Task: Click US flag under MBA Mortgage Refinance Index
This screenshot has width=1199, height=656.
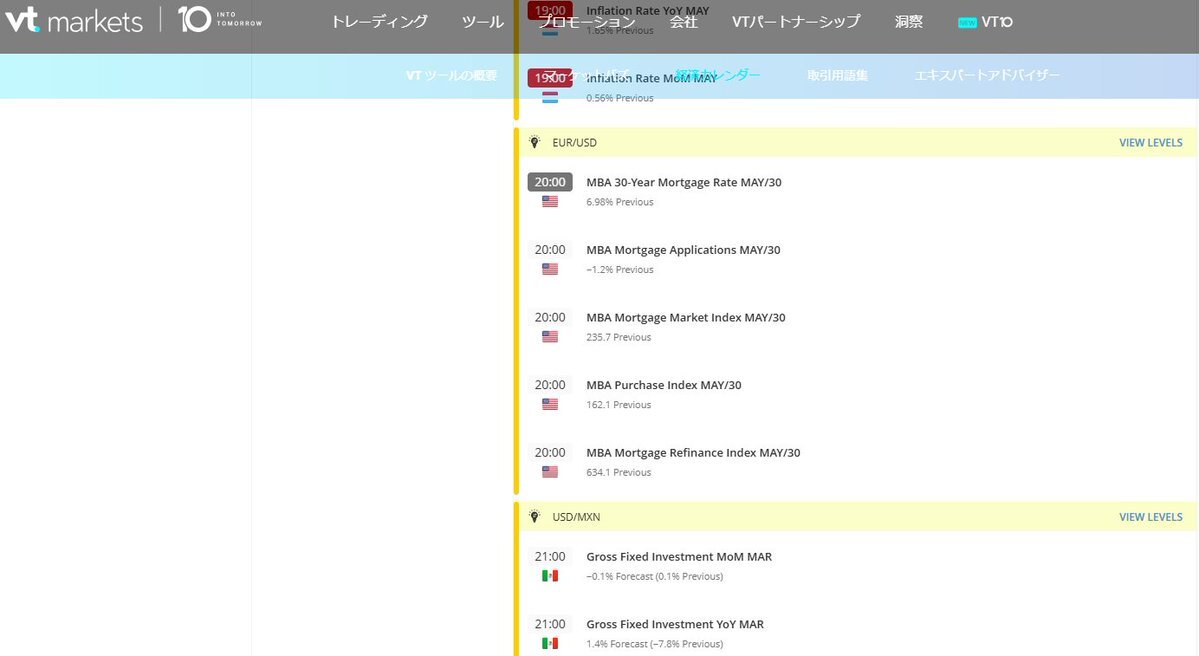Action: coord(550,472)
